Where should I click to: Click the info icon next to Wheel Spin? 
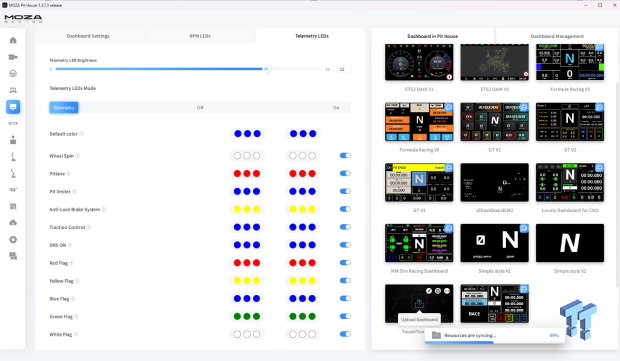[x=78, y=156]
